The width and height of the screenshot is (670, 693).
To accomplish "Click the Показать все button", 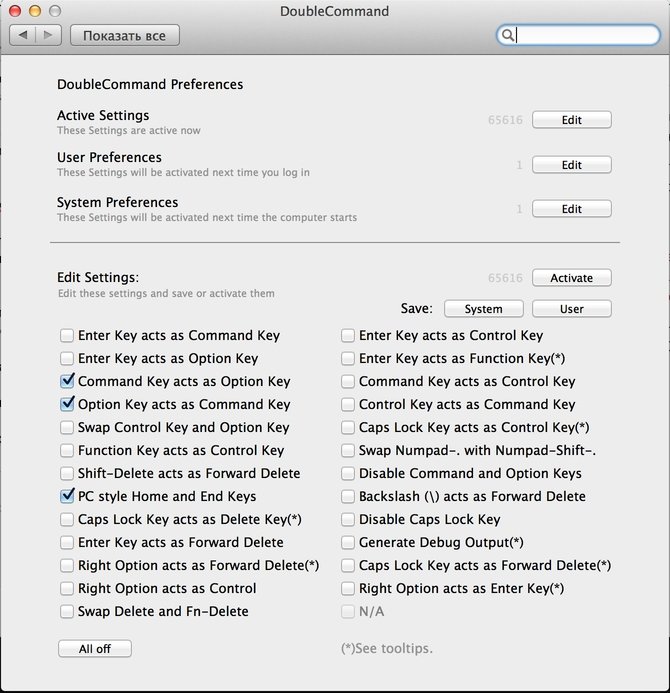I will tap(125, 35).
